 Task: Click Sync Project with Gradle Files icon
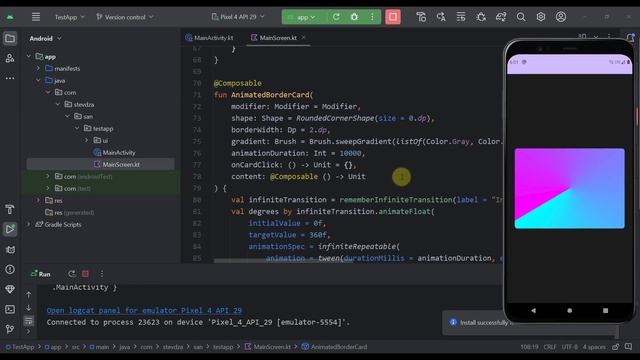501,17
